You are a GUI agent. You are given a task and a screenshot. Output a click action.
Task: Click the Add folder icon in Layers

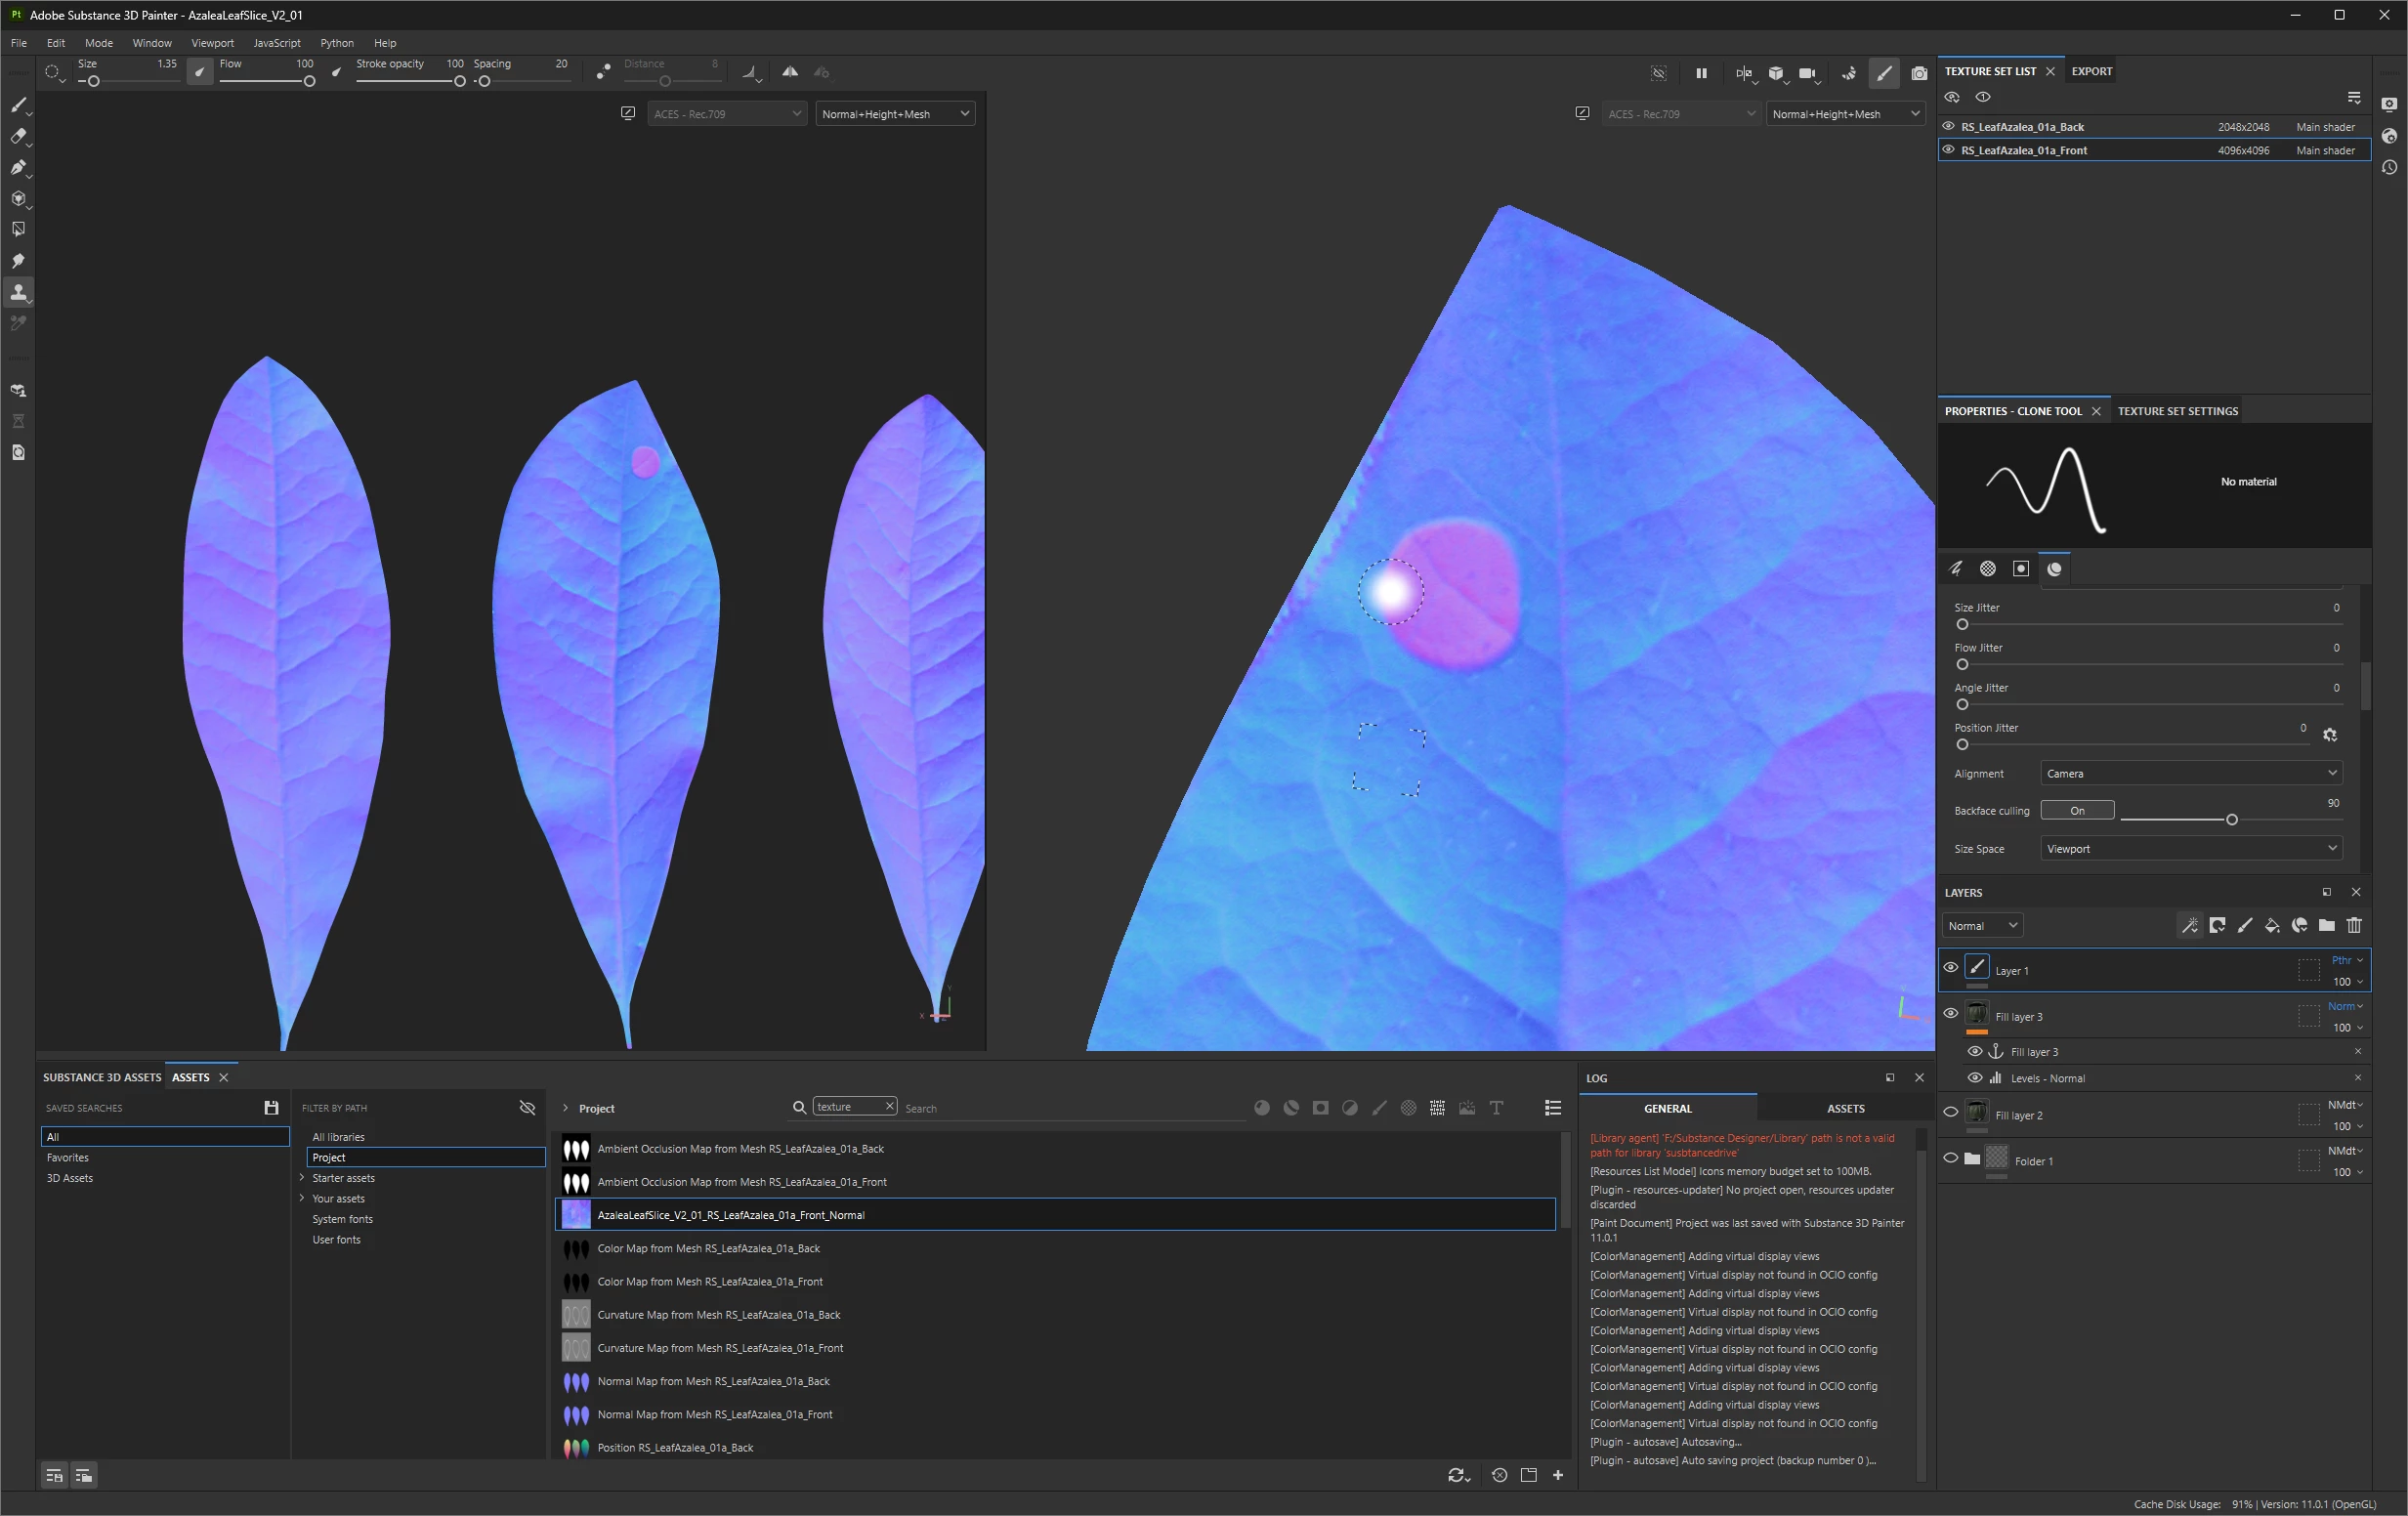(2327, 925)
